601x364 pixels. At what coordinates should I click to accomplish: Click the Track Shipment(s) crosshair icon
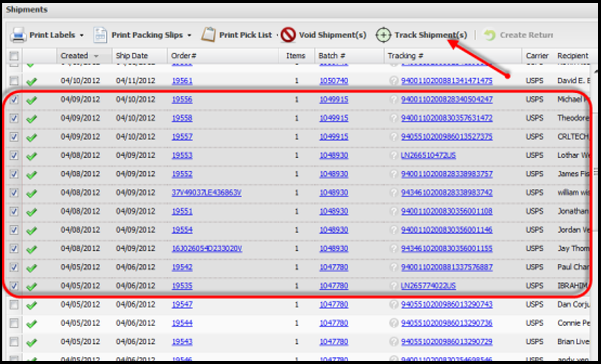(383, 35)
